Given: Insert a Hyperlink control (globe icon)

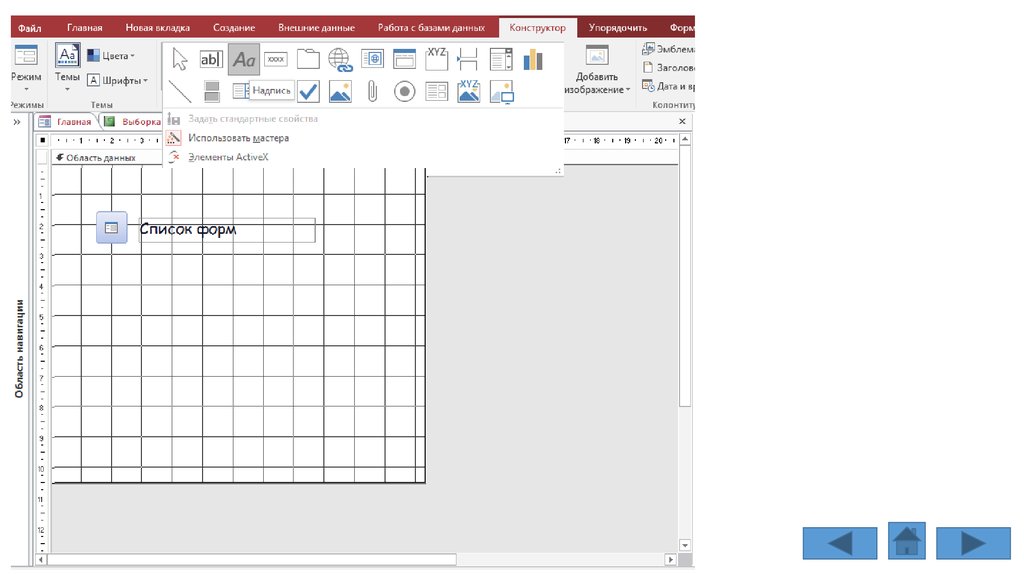Looking at the screenshot, I should point(340,60).
